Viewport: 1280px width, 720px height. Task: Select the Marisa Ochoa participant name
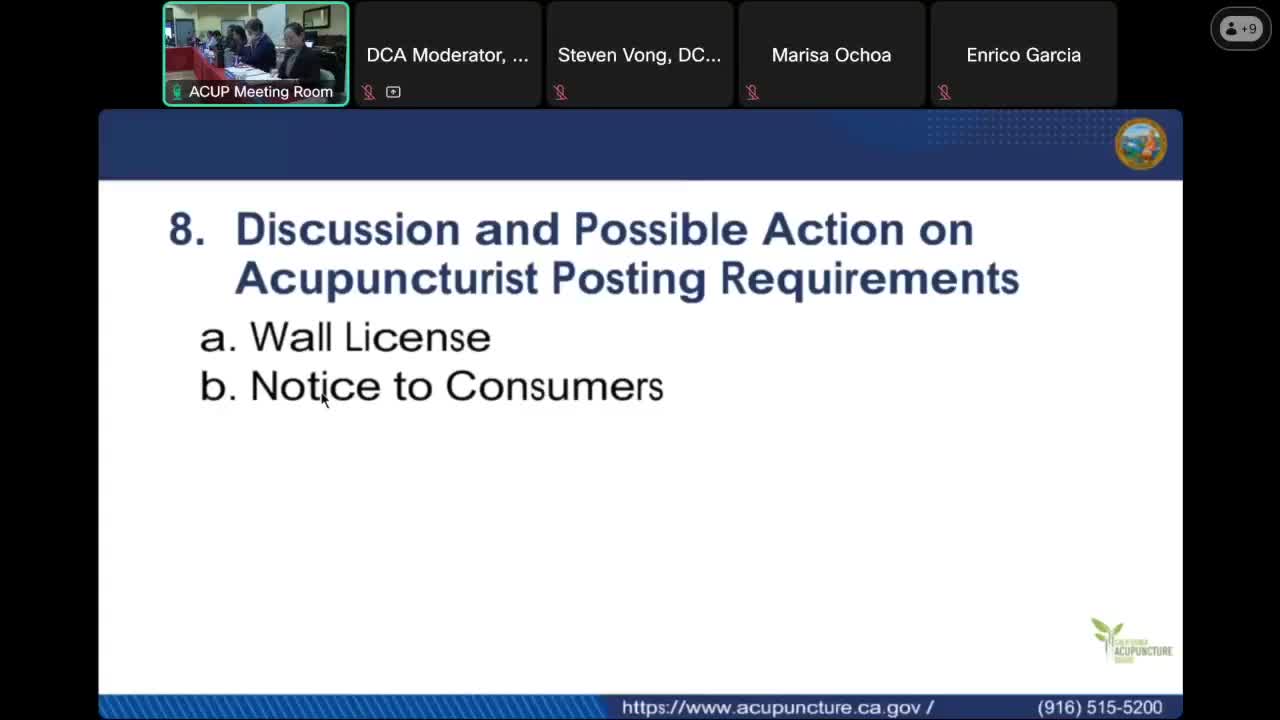pyautogui.click(x=831, y=55)
